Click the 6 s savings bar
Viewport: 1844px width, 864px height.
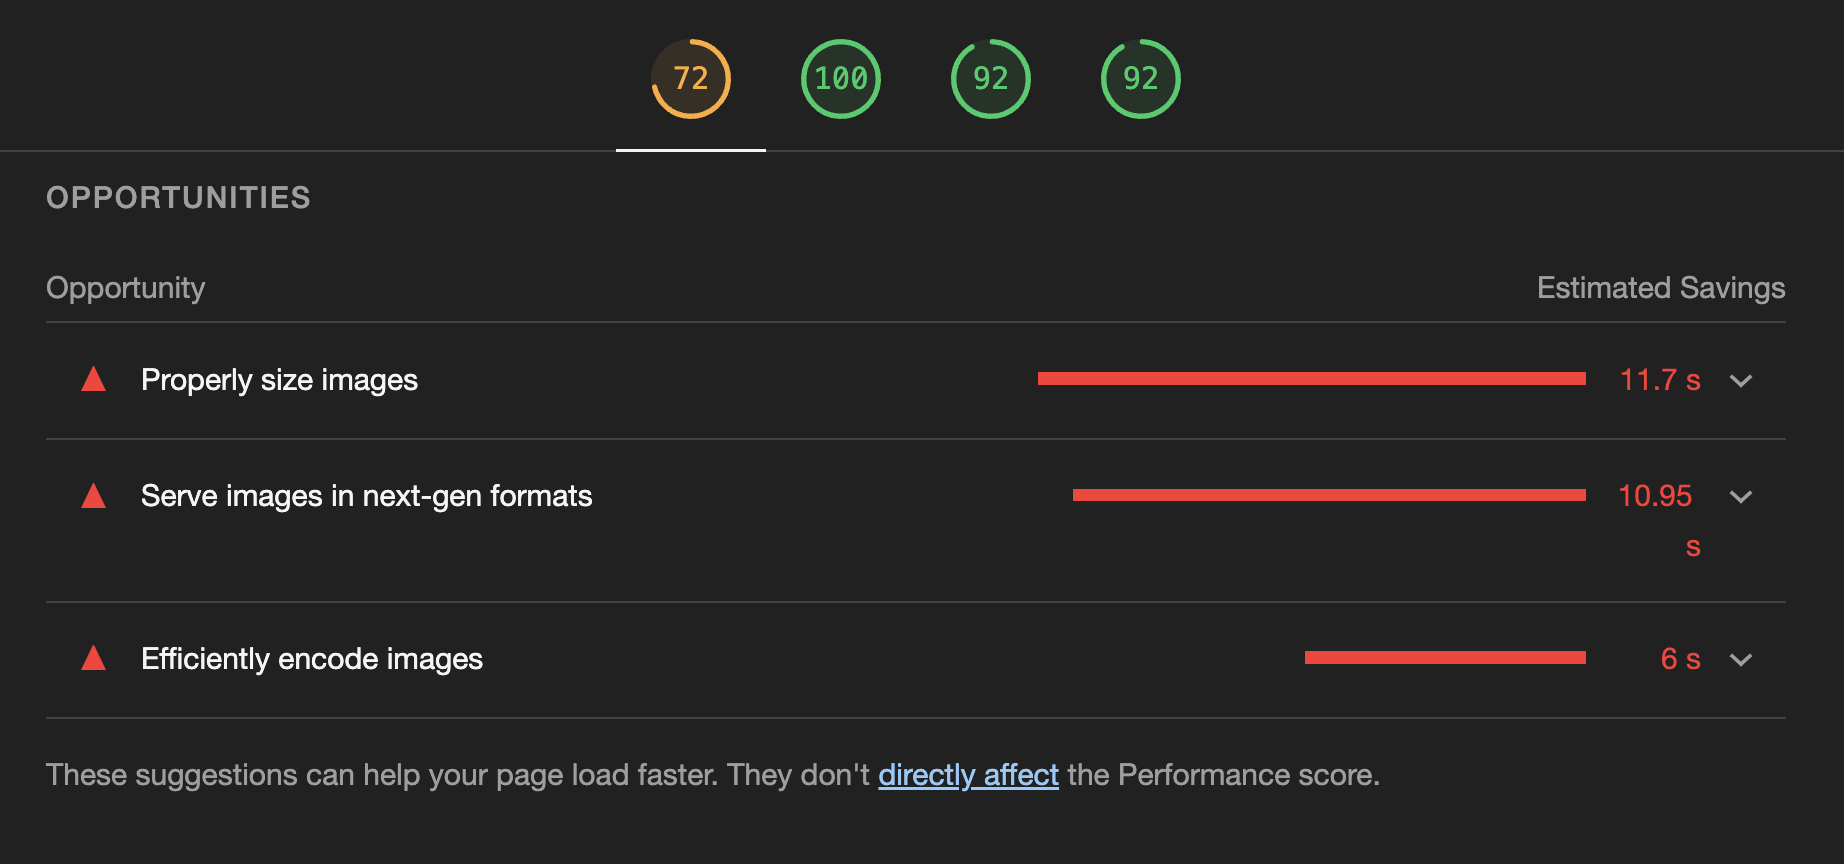point(1445,658)
